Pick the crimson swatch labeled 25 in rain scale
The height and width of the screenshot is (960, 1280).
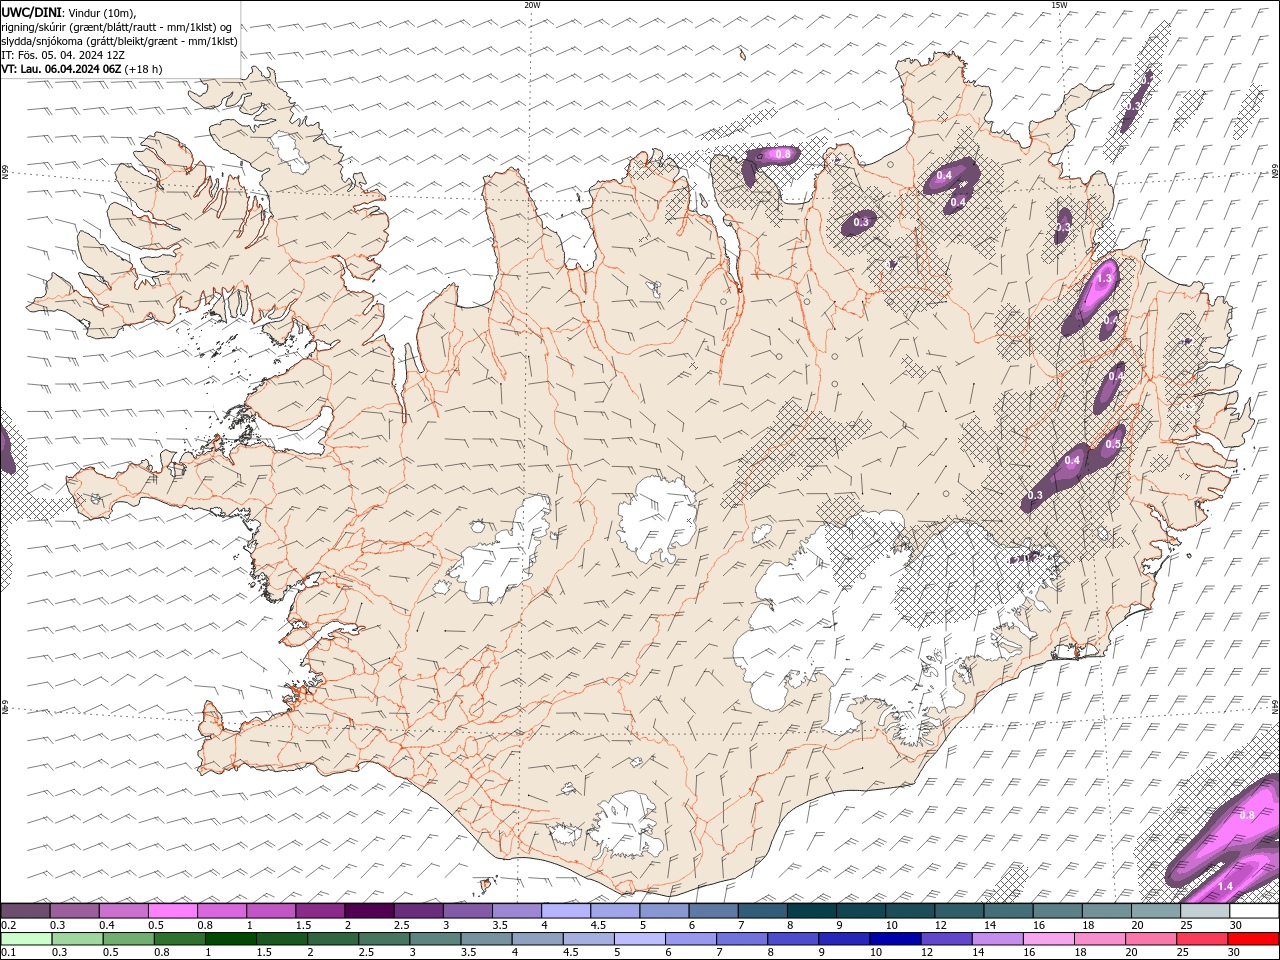tap(1202, 939)
